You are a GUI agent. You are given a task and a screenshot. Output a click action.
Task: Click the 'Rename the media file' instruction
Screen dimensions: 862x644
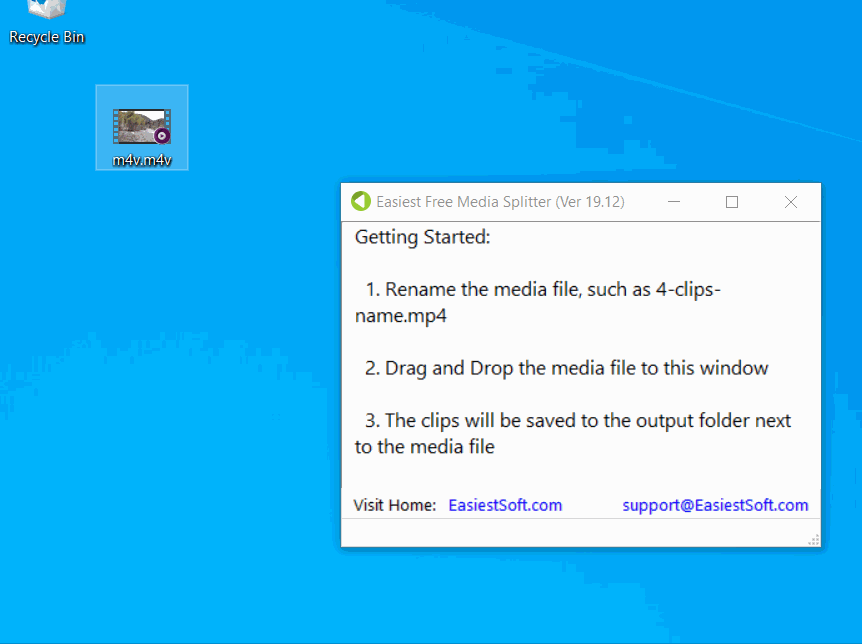[538, 302]
